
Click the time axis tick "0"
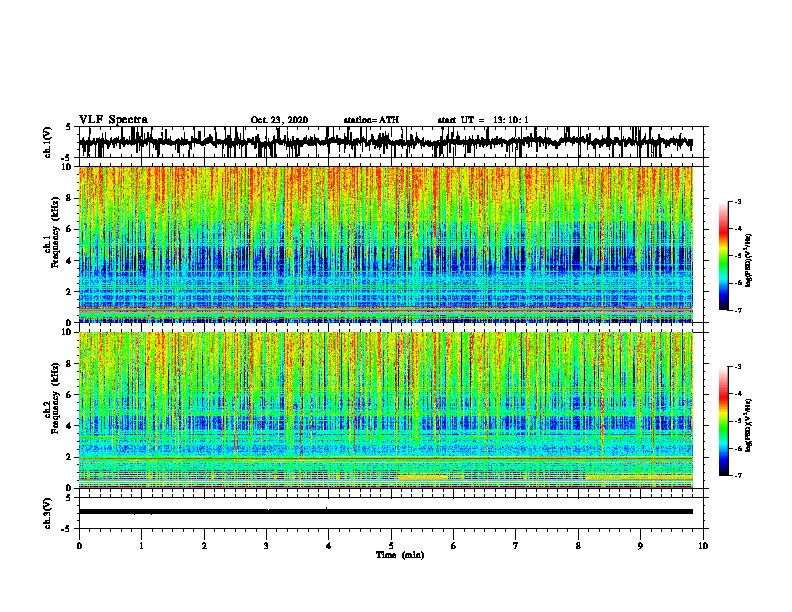pos(79,546)
